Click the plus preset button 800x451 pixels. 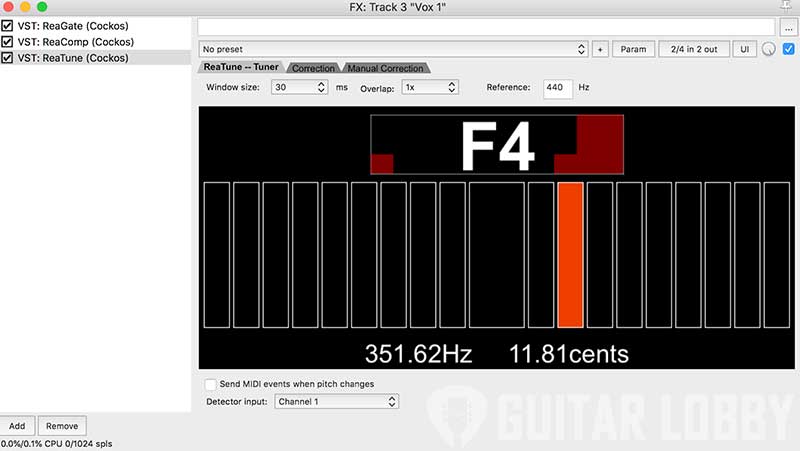(600, 49)
